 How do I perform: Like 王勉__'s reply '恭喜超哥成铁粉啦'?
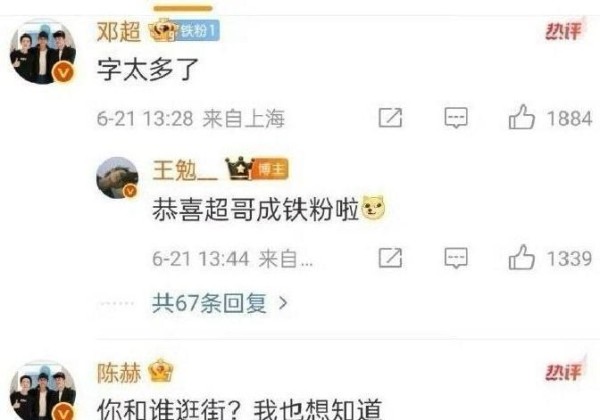coord(522,257)
